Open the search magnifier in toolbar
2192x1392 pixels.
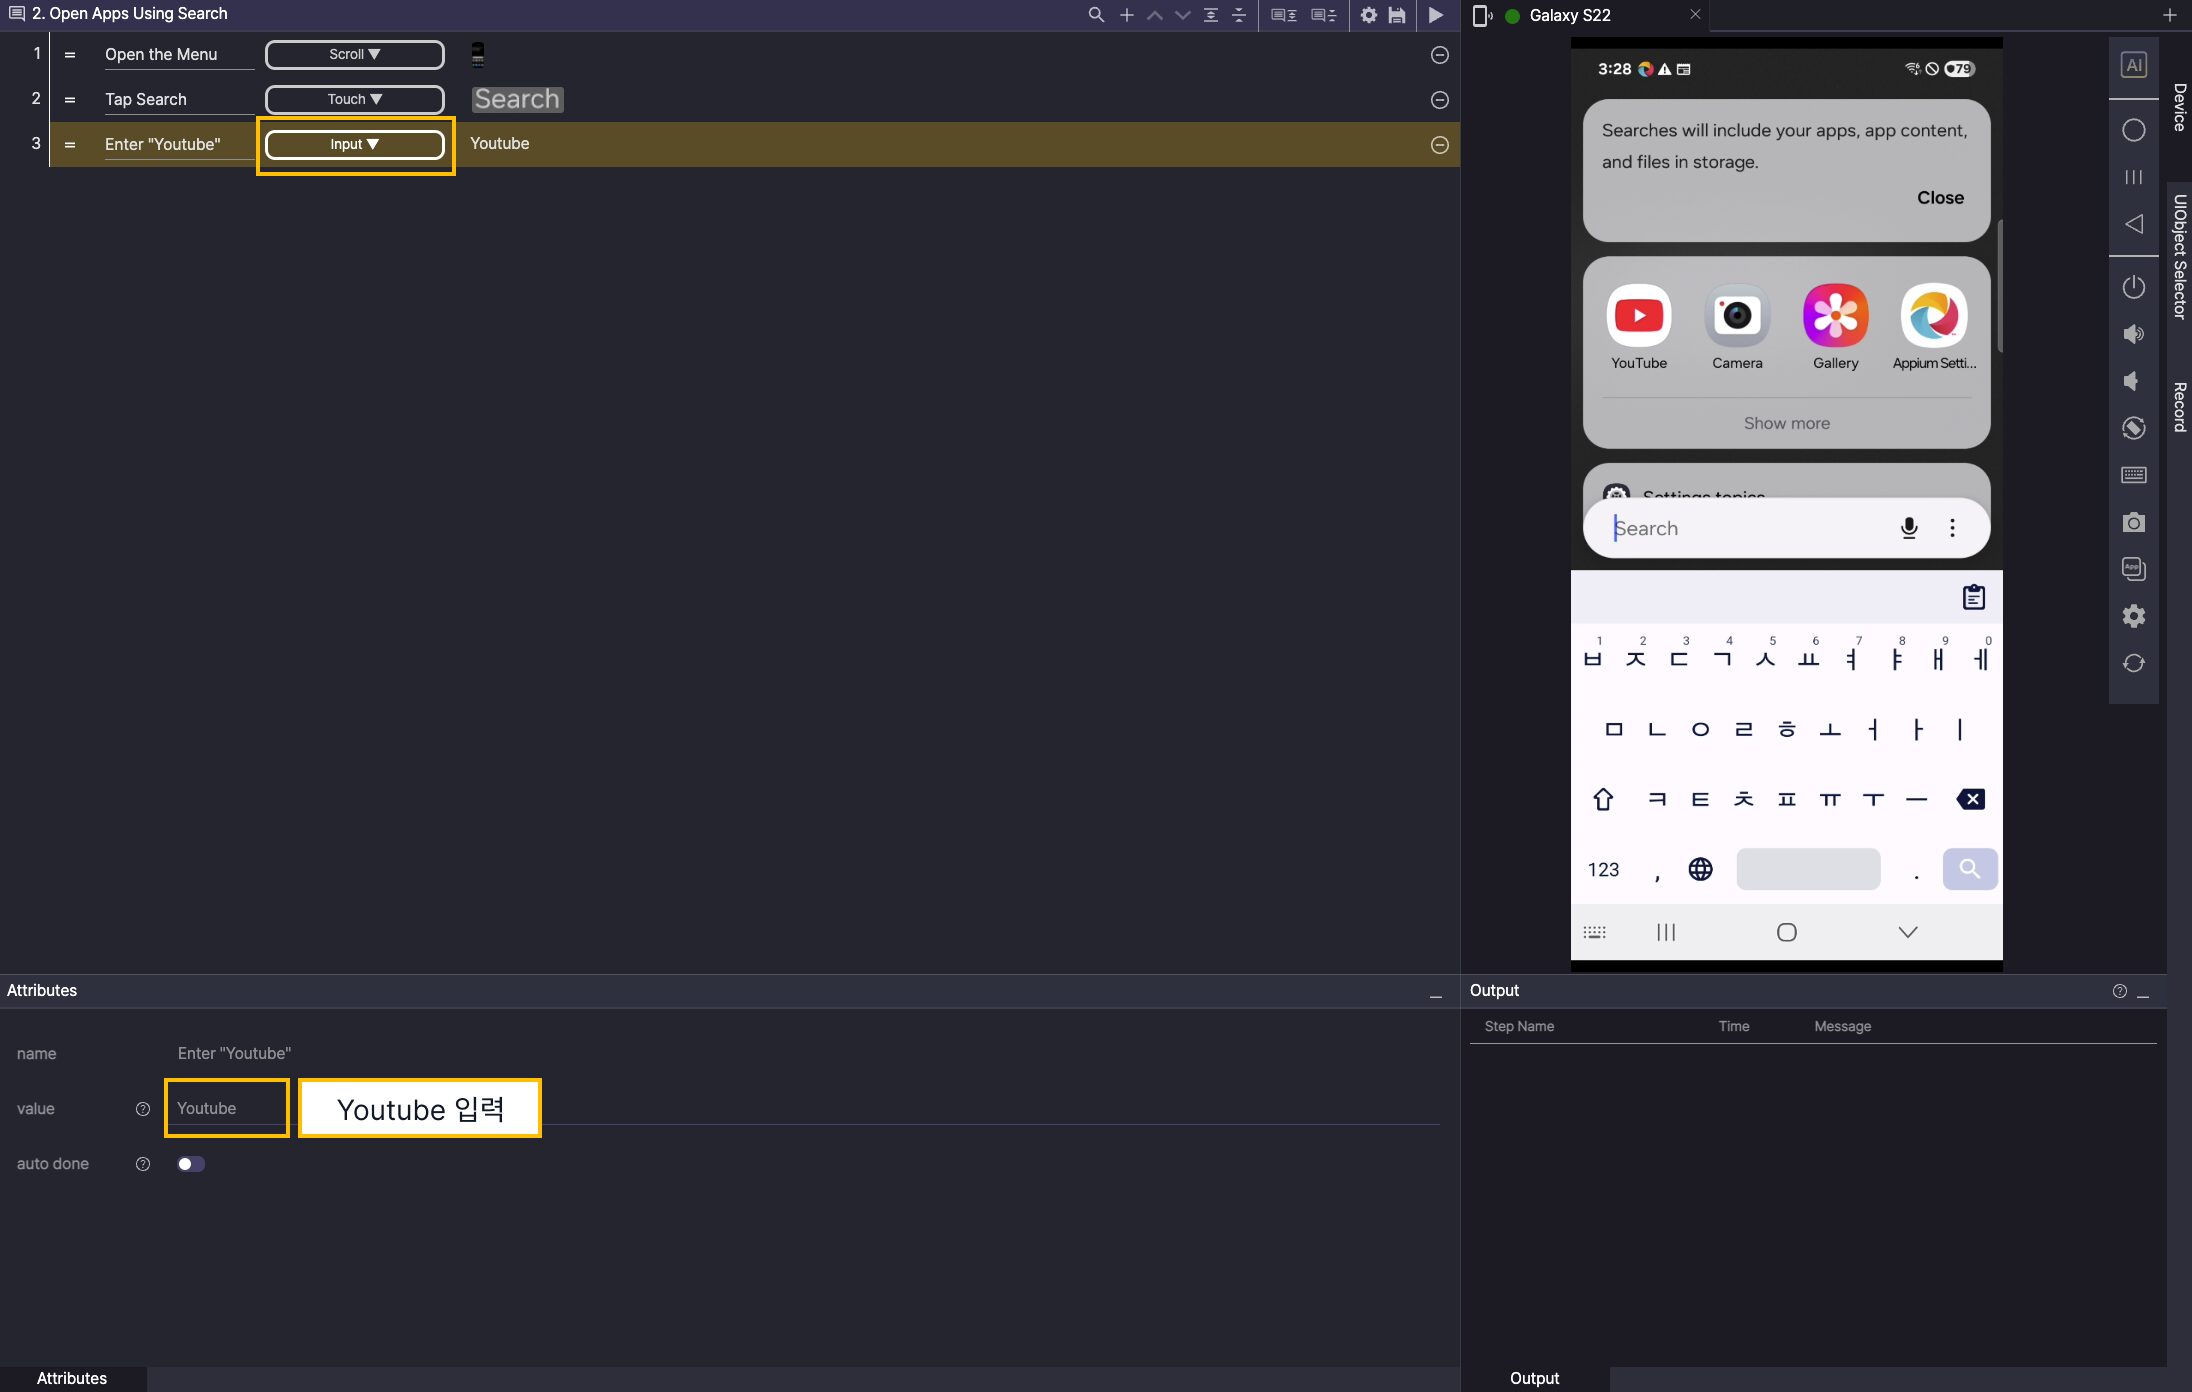1096,15
